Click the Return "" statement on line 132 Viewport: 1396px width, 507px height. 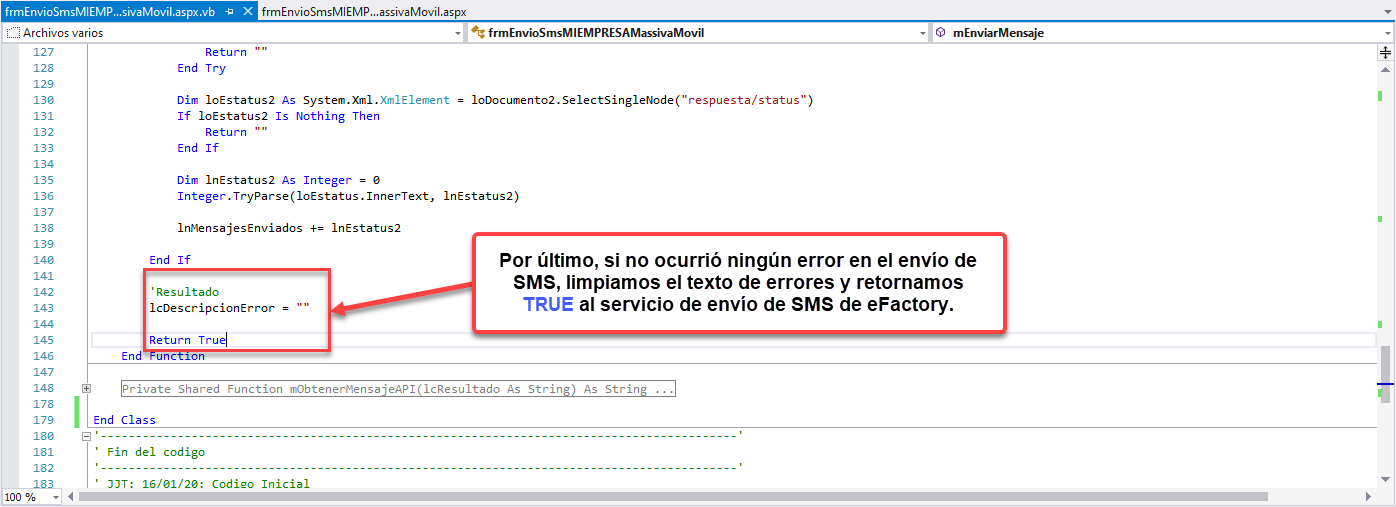click(x=236, y=132)
